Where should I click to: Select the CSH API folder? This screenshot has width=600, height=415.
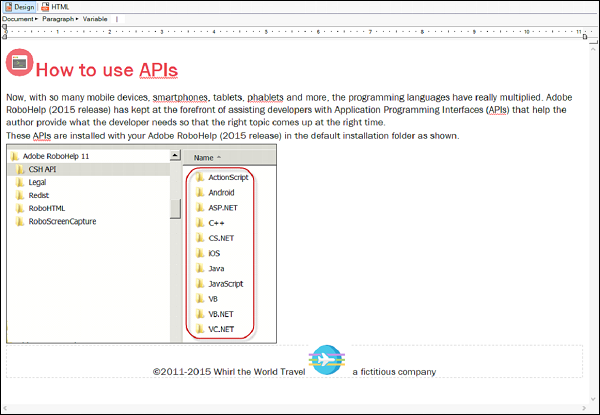click(x=42, y=170)
